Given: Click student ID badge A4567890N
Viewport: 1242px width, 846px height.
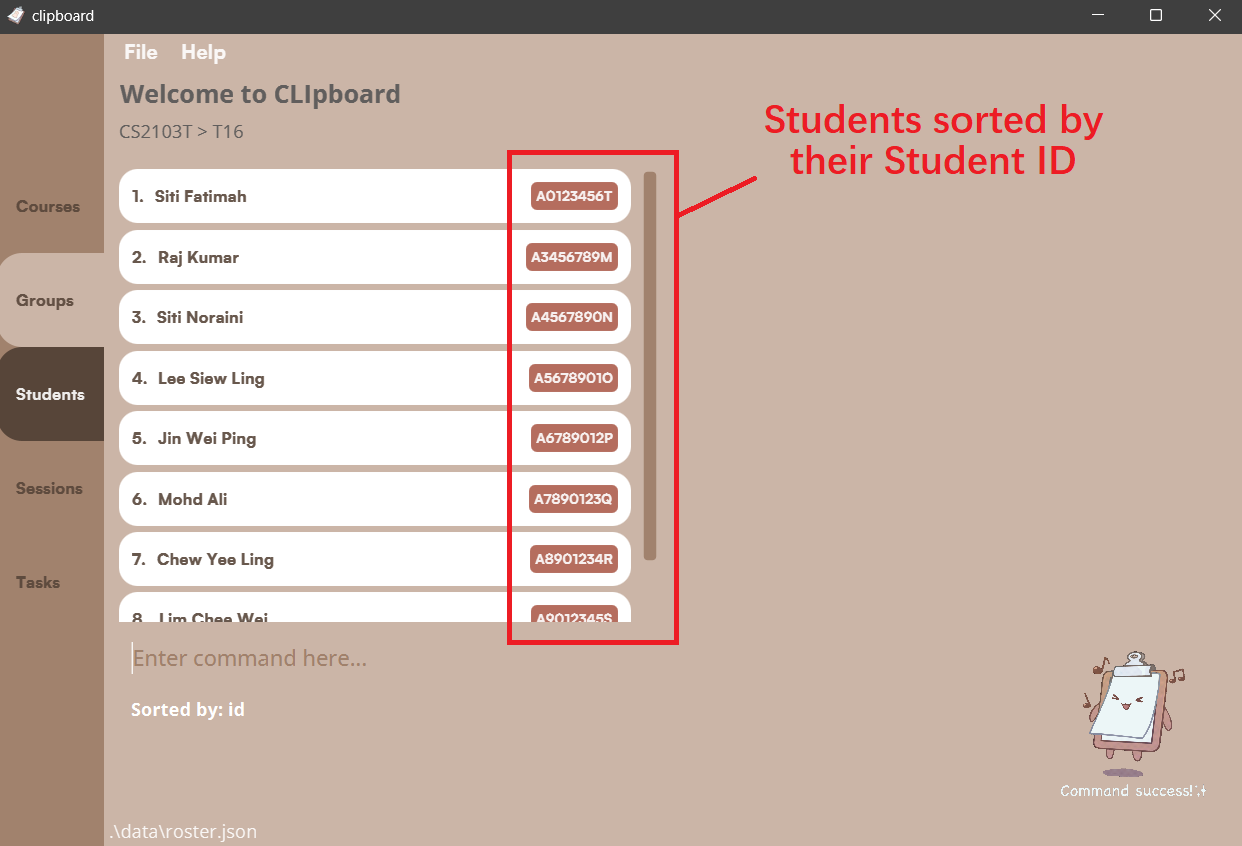Looking at the screenshot, I should point(572,318).
